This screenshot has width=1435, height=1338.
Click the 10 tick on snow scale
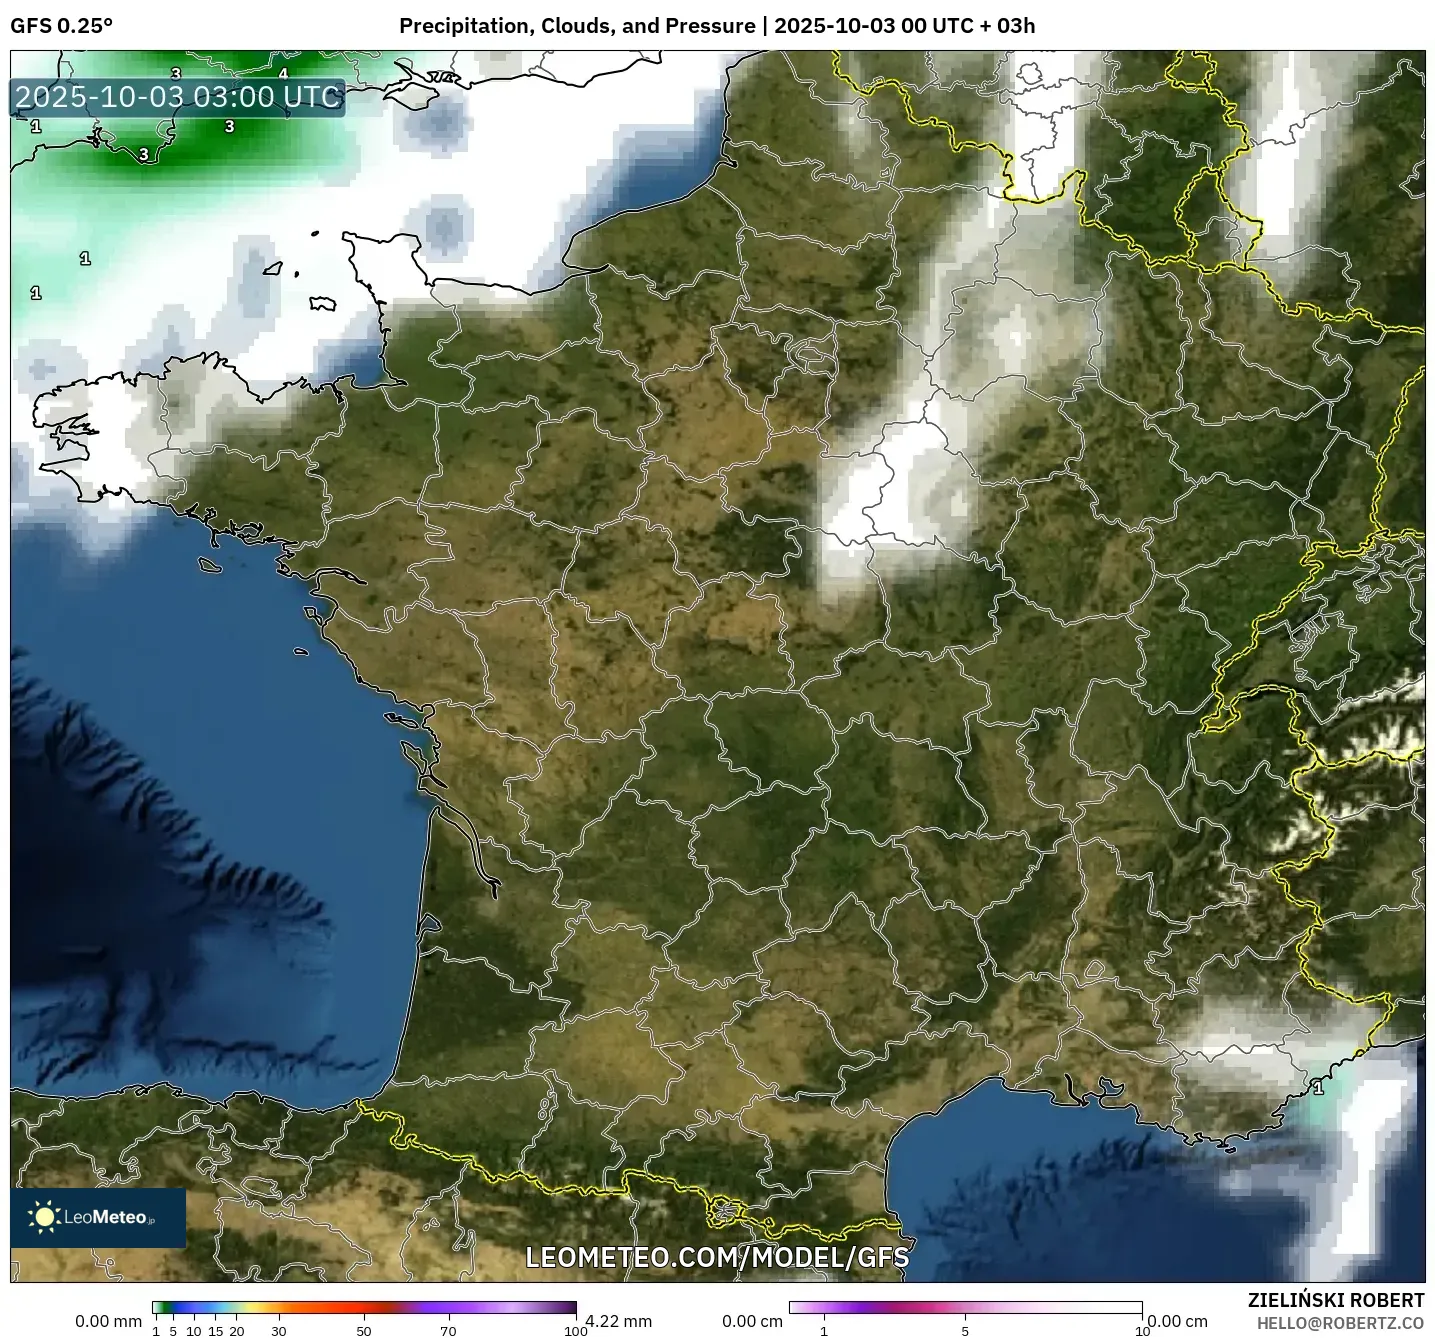click(1141, 1331)
